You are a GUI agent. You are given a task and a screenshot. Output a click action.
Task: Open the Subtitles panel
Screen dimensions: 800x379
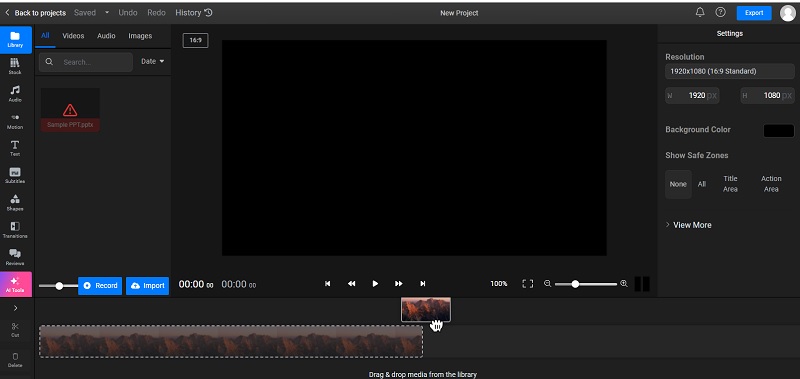click(x=15, y=175)
